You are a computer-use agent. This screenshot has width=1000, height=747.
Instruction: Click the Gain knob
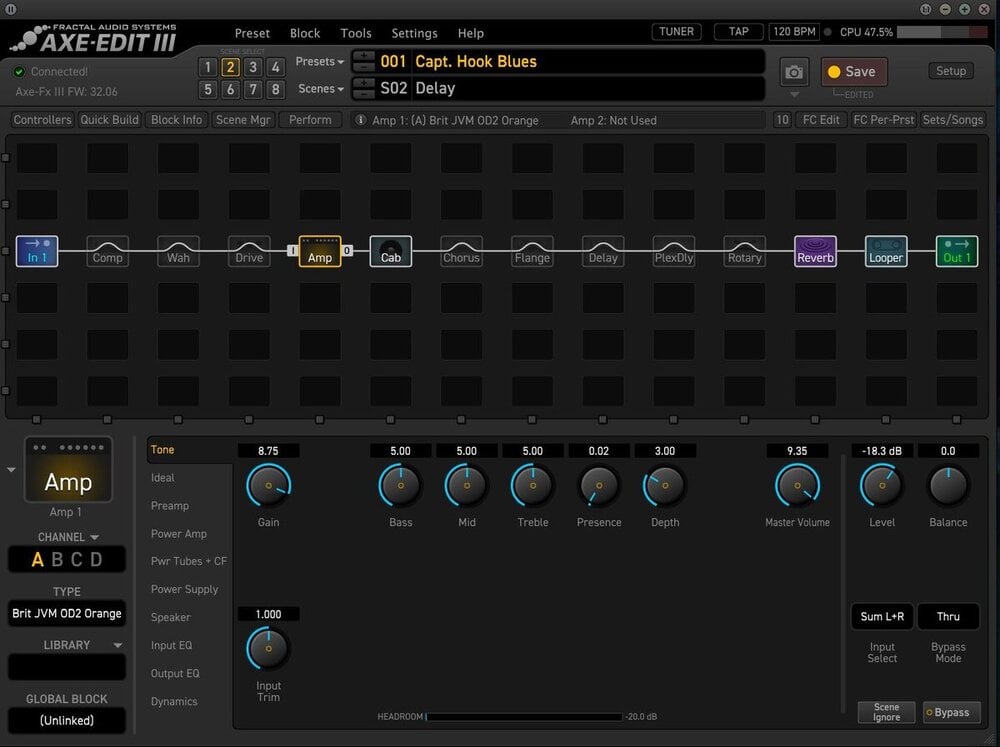(268, 485)
